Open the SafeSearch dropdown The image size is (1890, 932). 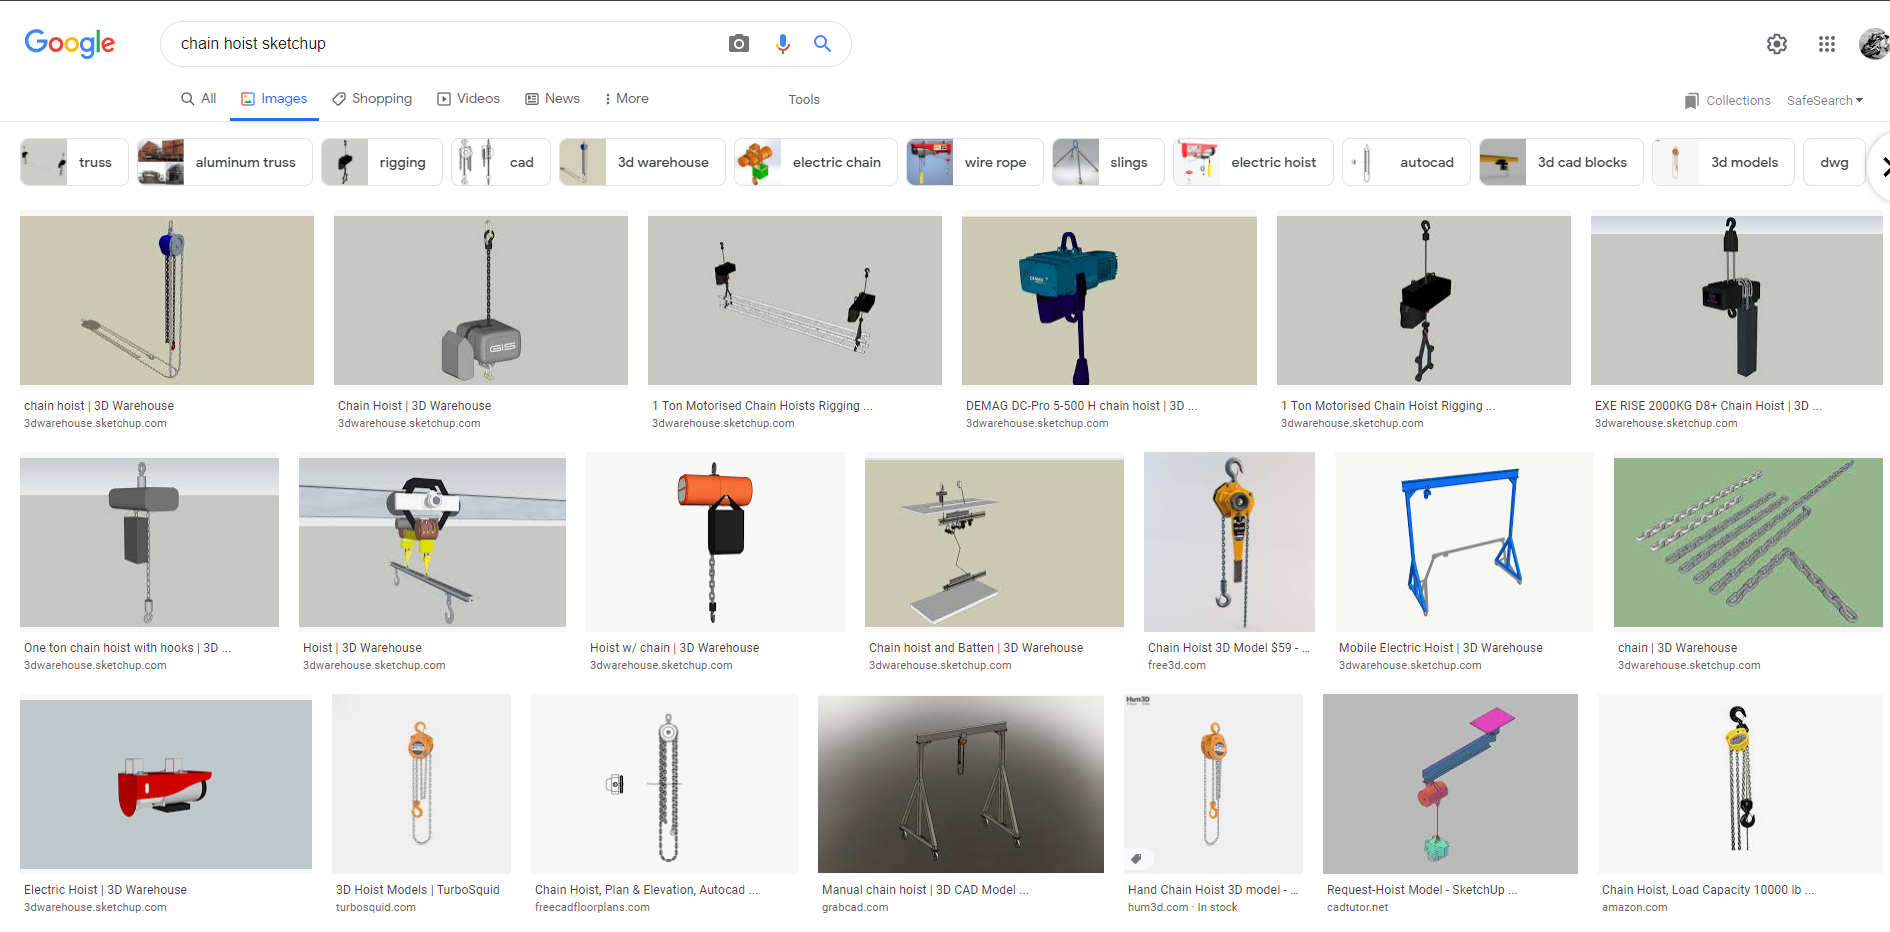(1825, 100)
